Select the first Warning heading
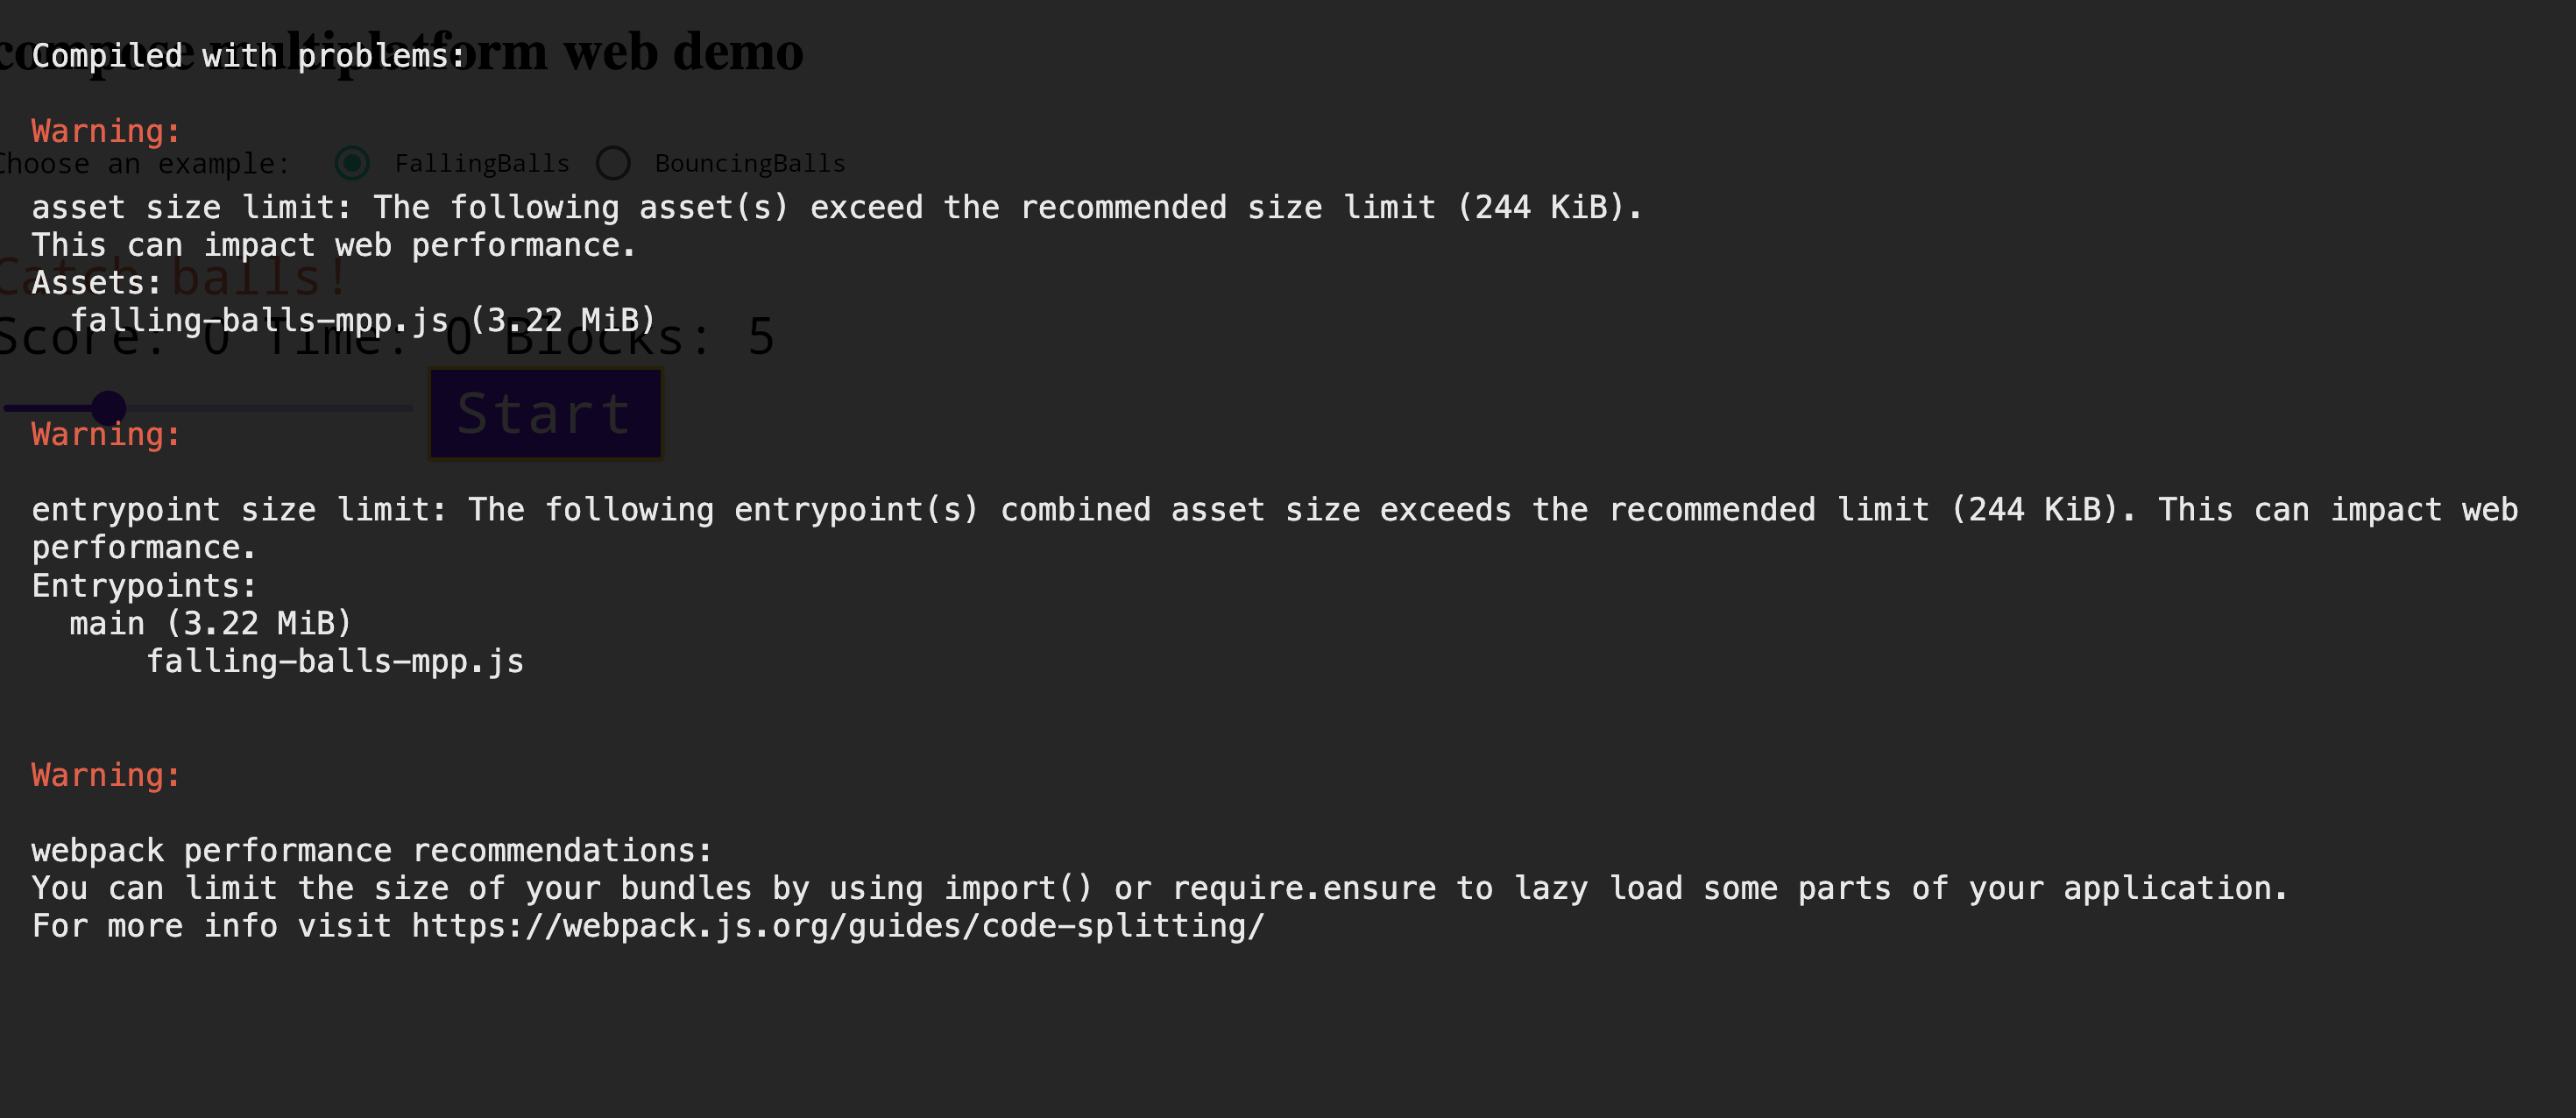 [104, 130]
